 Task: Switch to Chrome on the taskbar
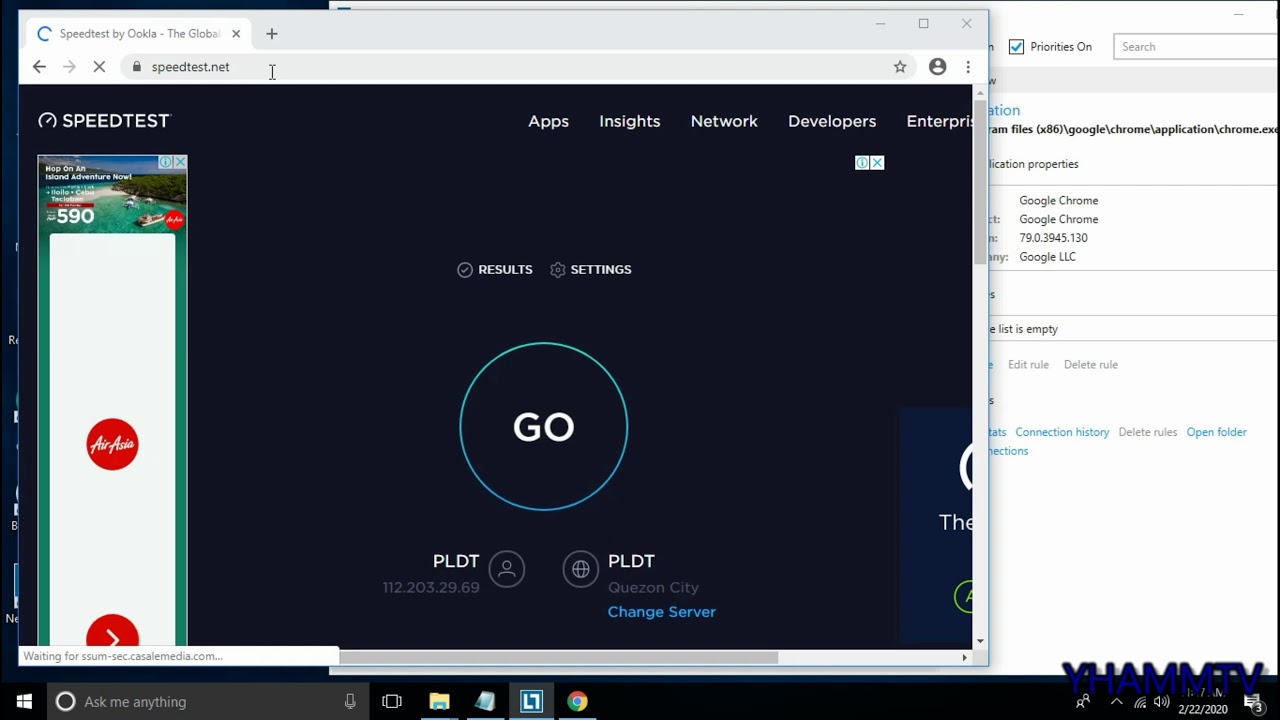click(x=577, y=702)
